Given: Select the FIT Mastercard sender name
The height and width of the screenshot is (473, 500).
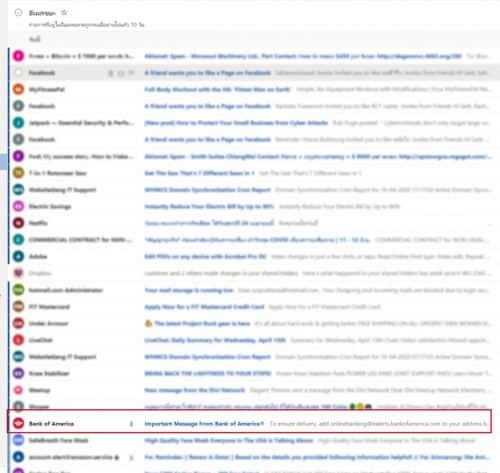Looking at the screenshot, I should 49,307.
